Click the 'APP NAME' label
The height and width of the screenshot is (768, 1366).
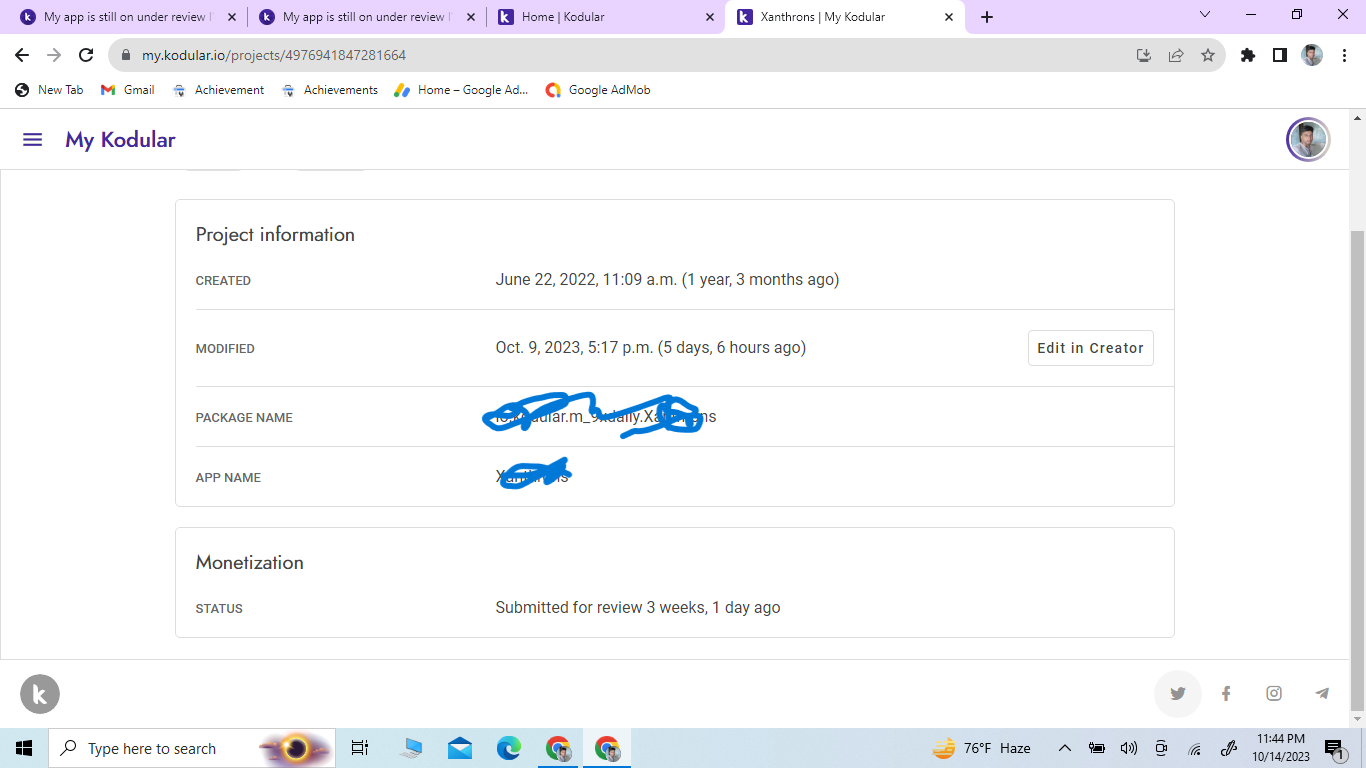pyautogui.click(x=228, y=478)
